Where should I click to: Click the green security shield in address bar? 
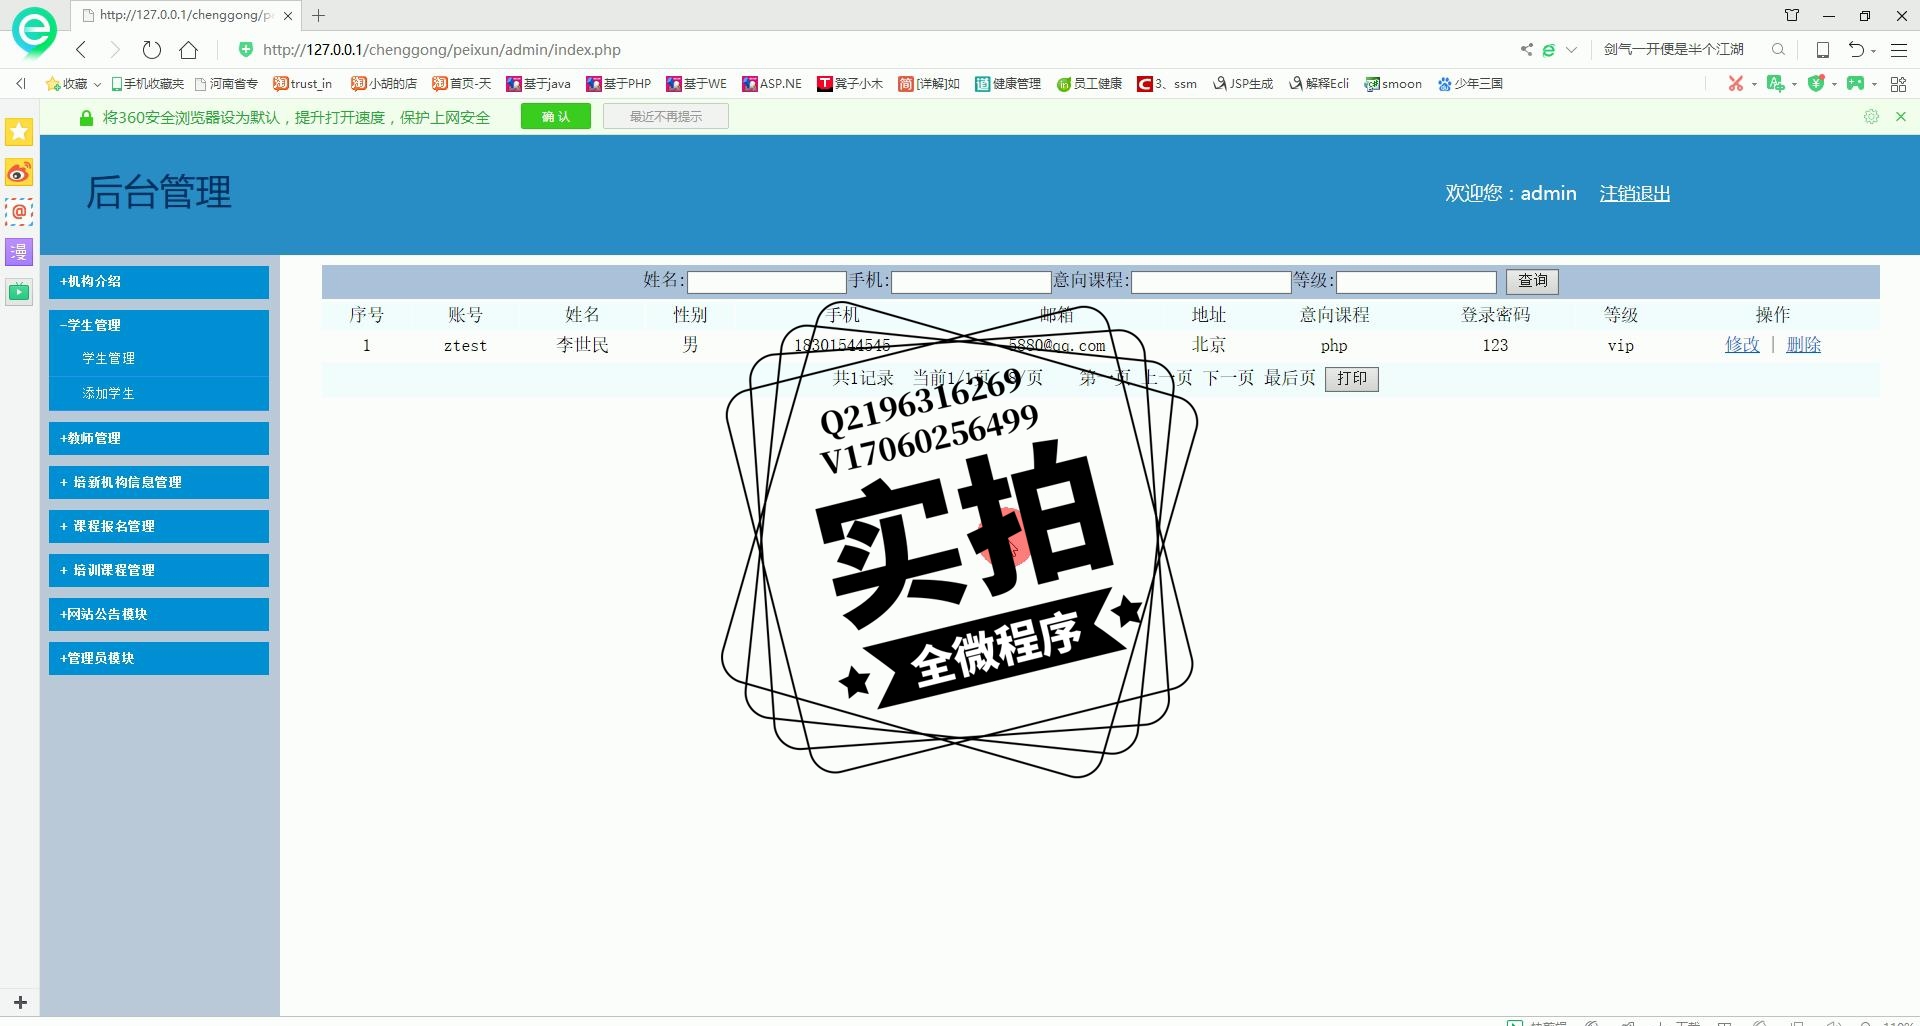click(246, 49)
